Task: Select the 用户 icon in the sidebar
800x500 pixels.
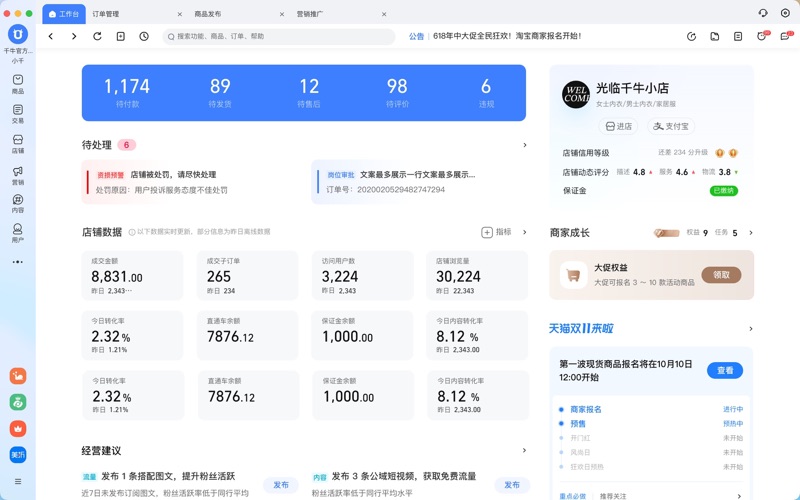Action: 18,233
